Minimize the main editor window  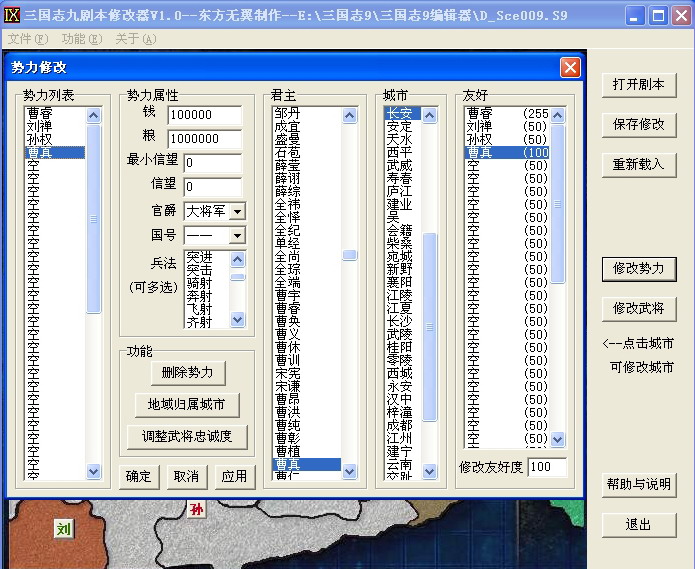click(x=635, y=16)
